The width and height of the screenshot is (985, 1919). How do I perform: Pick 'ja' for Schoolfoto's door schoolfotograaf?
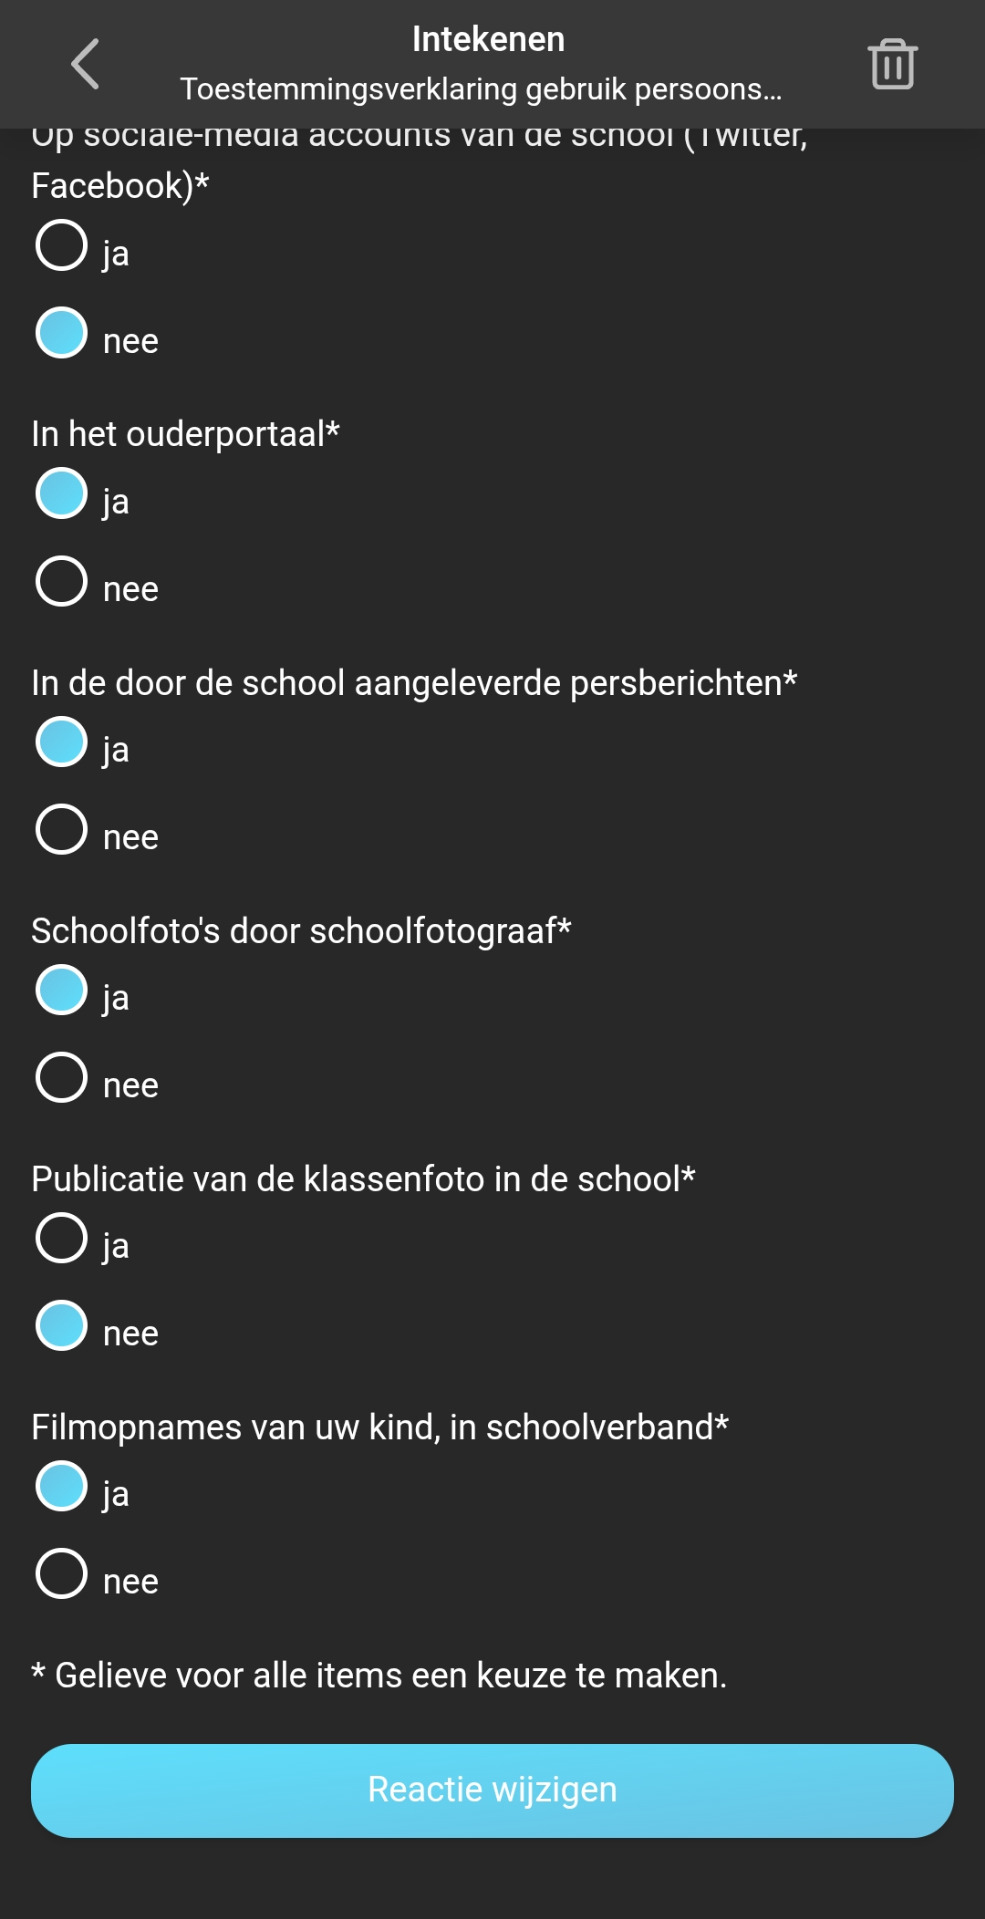click(62, 990)
